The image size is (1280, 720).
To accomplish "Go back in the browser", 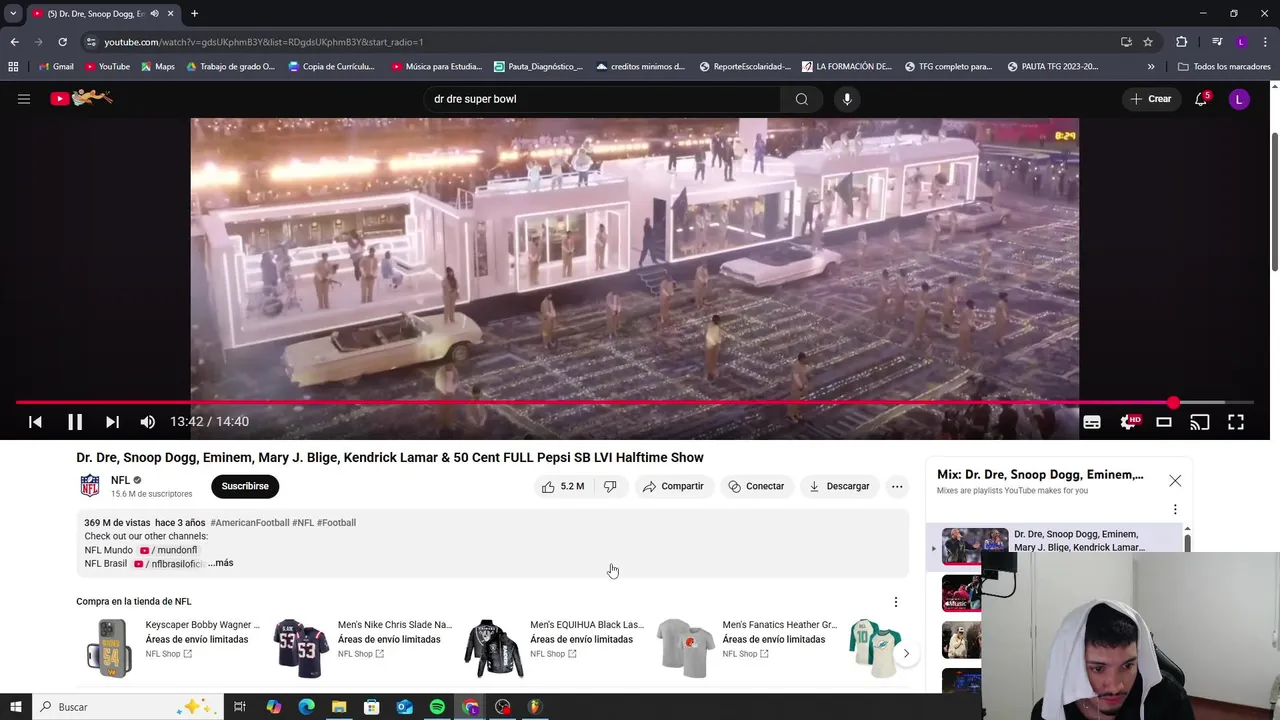I will [x=14, y=42].
